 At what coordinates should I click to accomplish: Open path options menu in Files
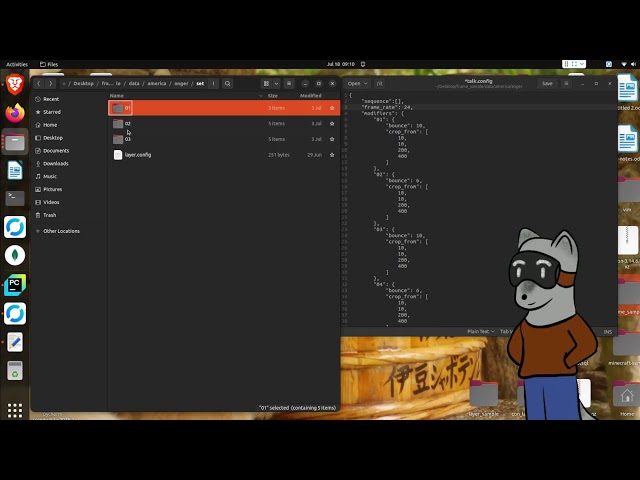coord(213,83)
